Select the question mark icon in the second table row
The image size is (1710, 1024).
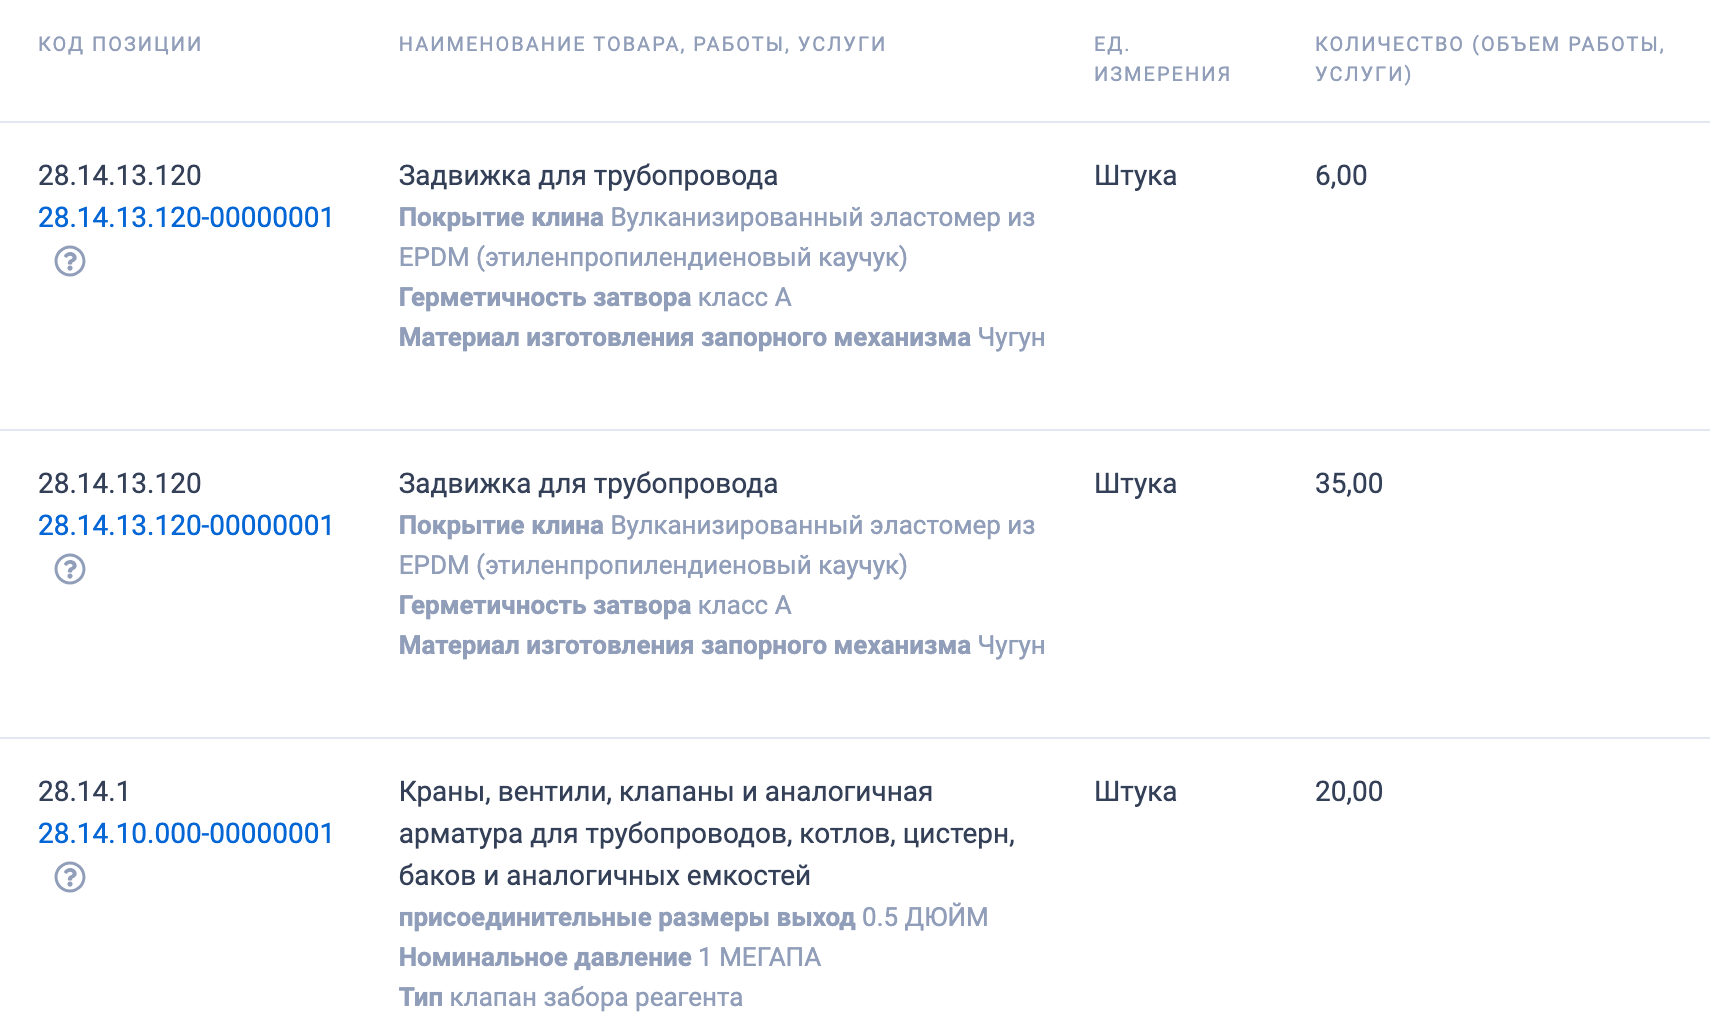[x=70, y=568]
